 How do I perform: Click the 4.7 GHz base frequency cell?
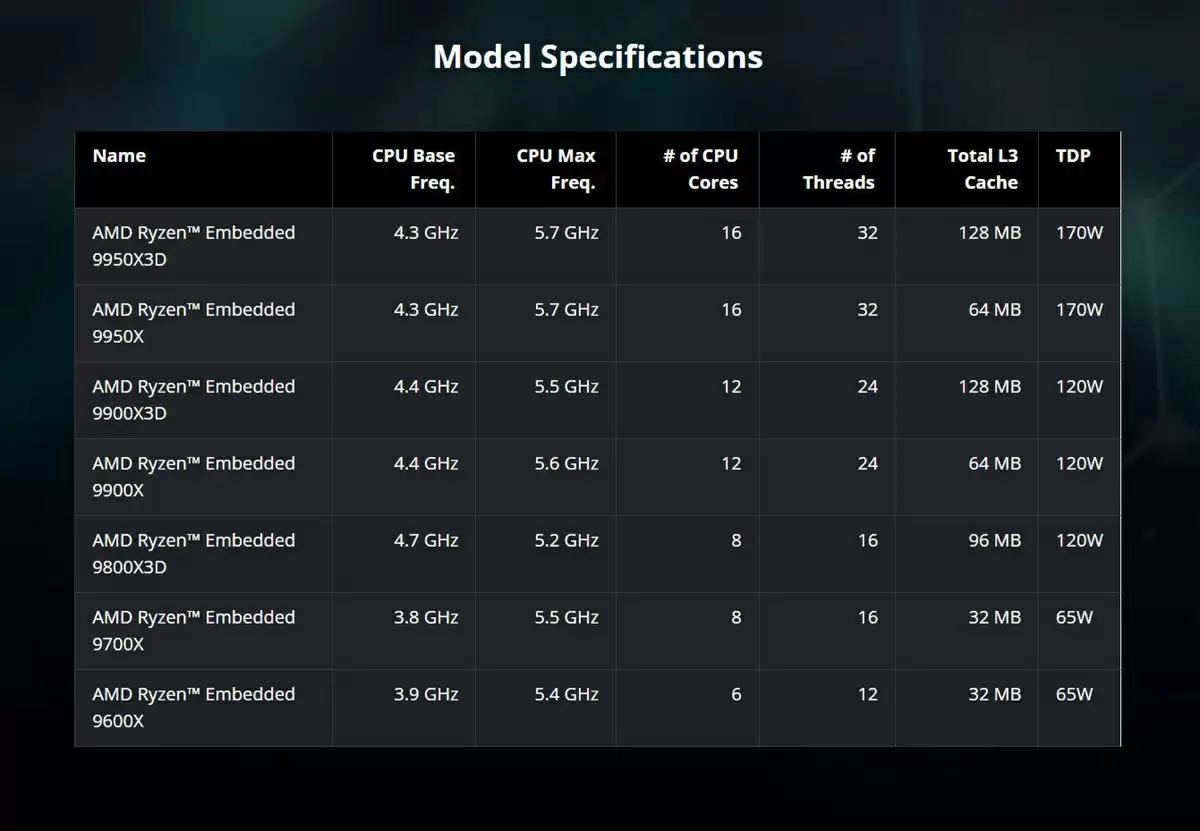point(426,541)
